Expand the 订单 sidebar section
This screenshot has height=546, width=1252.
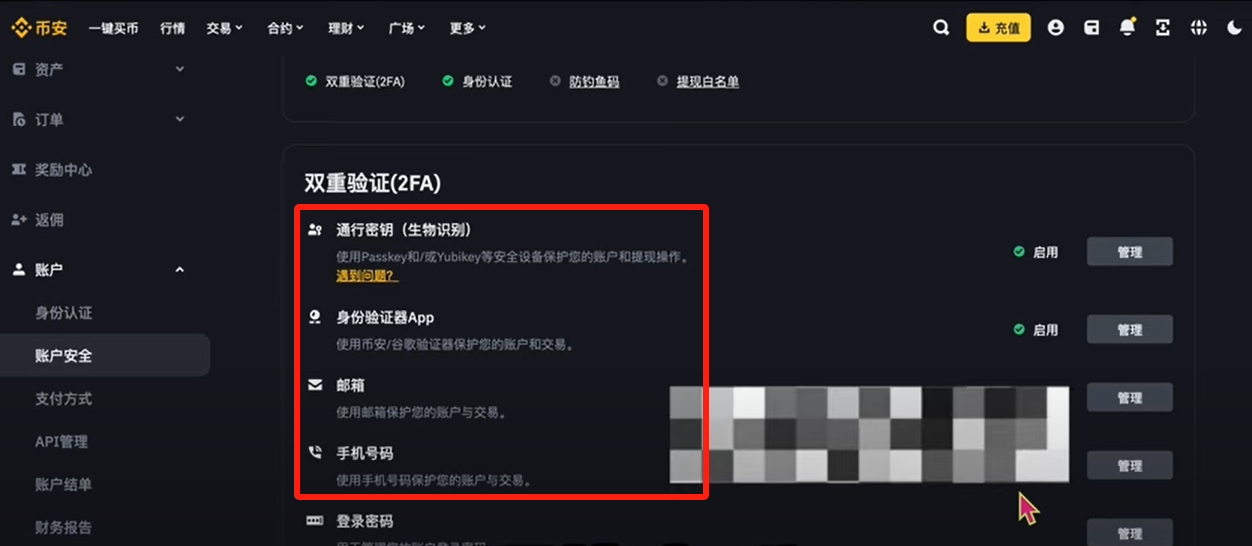point(97,119)
